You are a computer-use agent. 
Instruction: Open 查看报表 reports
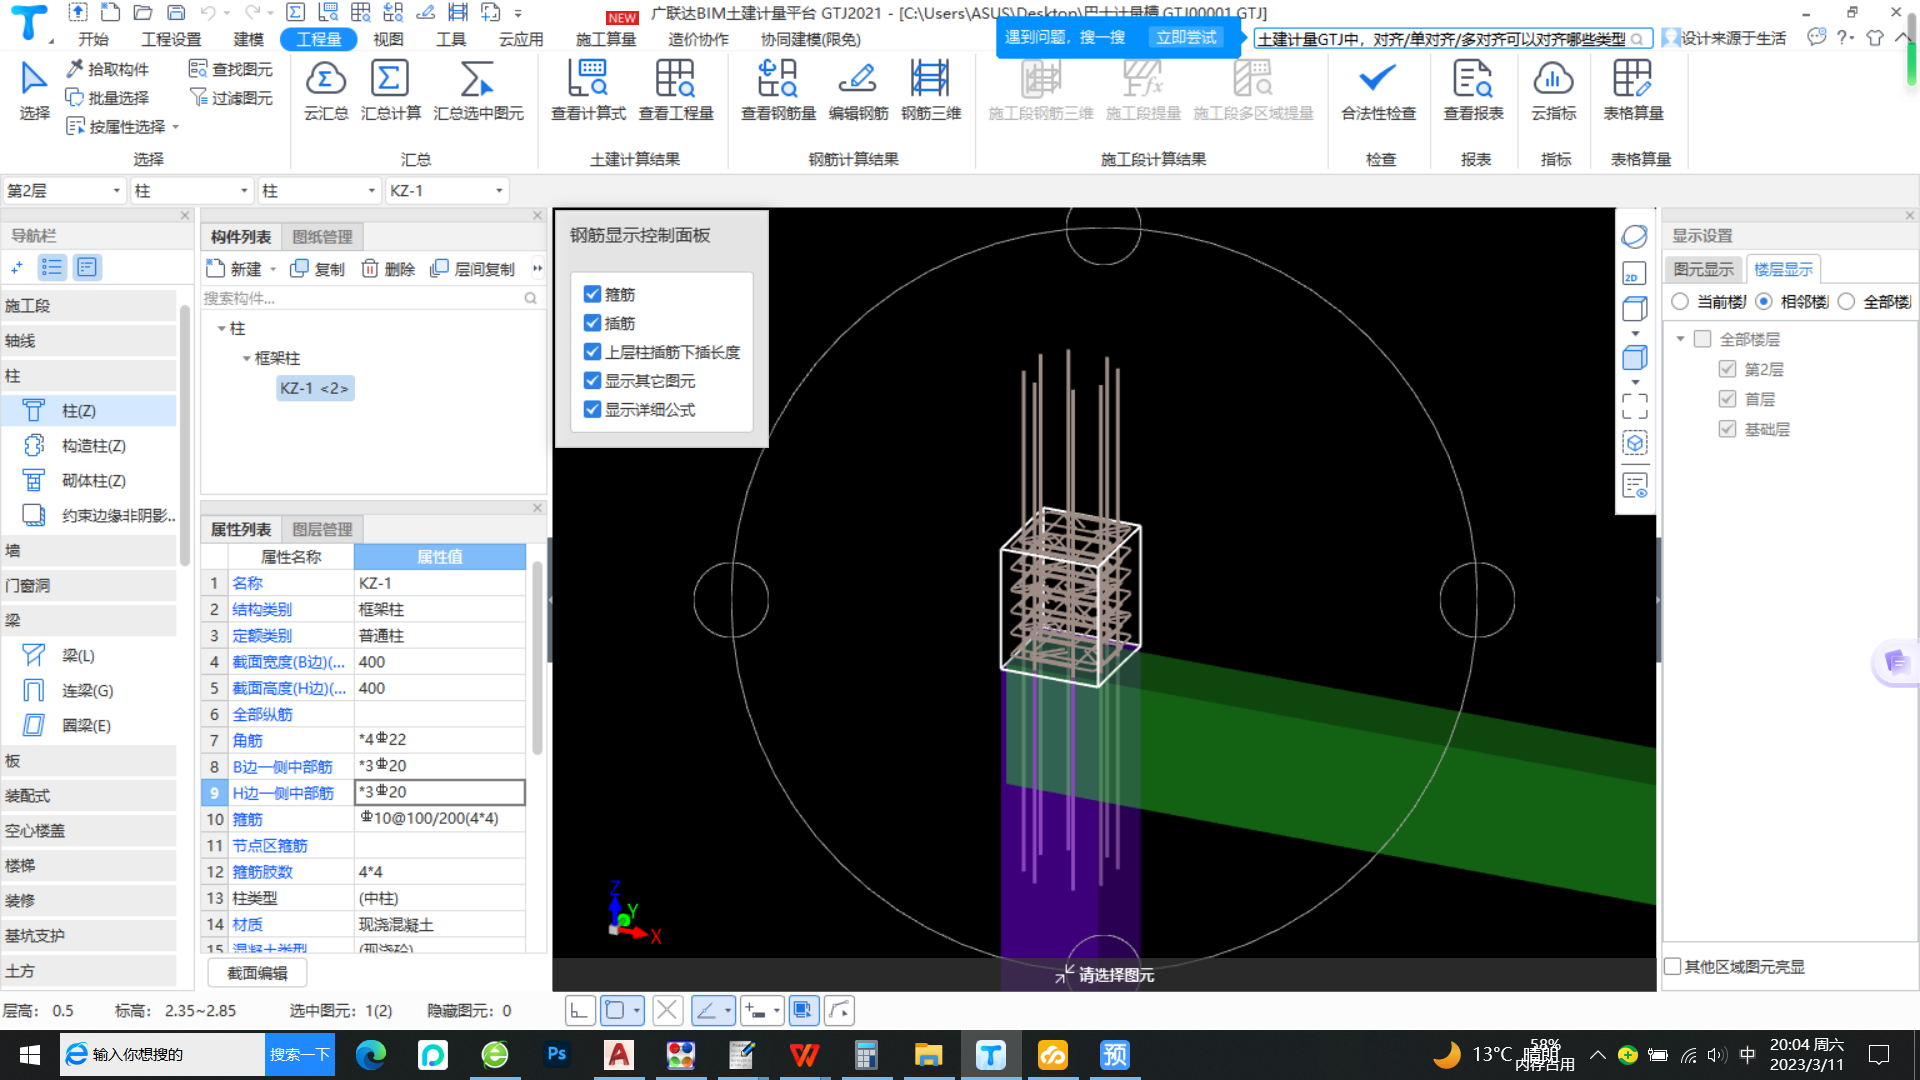click(1473, 90)
